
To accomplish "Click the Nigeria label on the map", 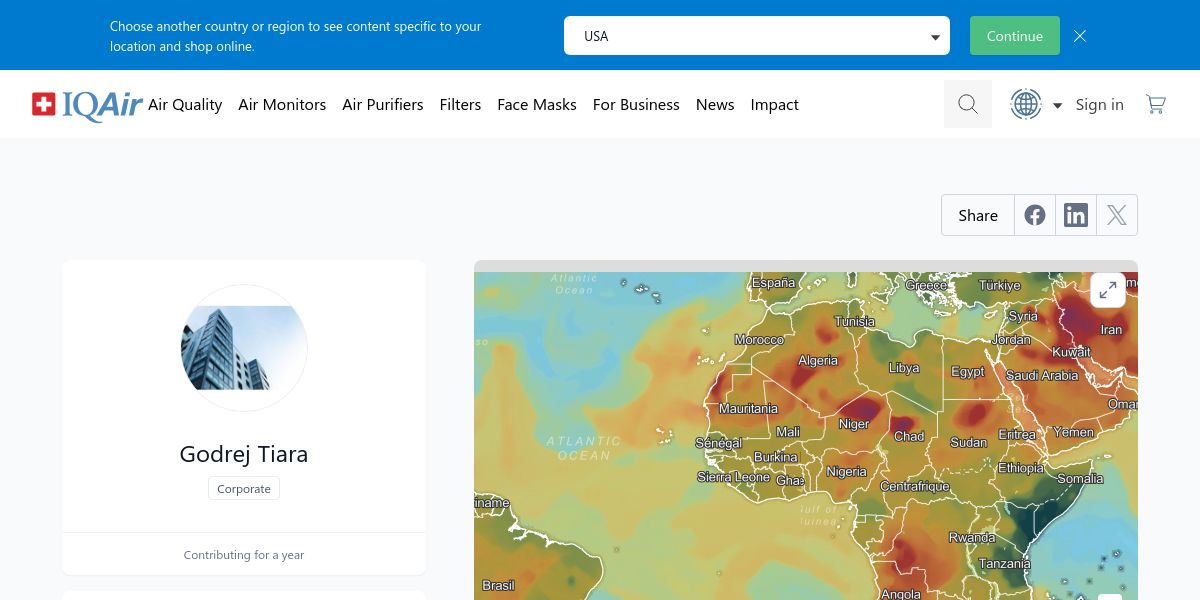I will 847,472.
